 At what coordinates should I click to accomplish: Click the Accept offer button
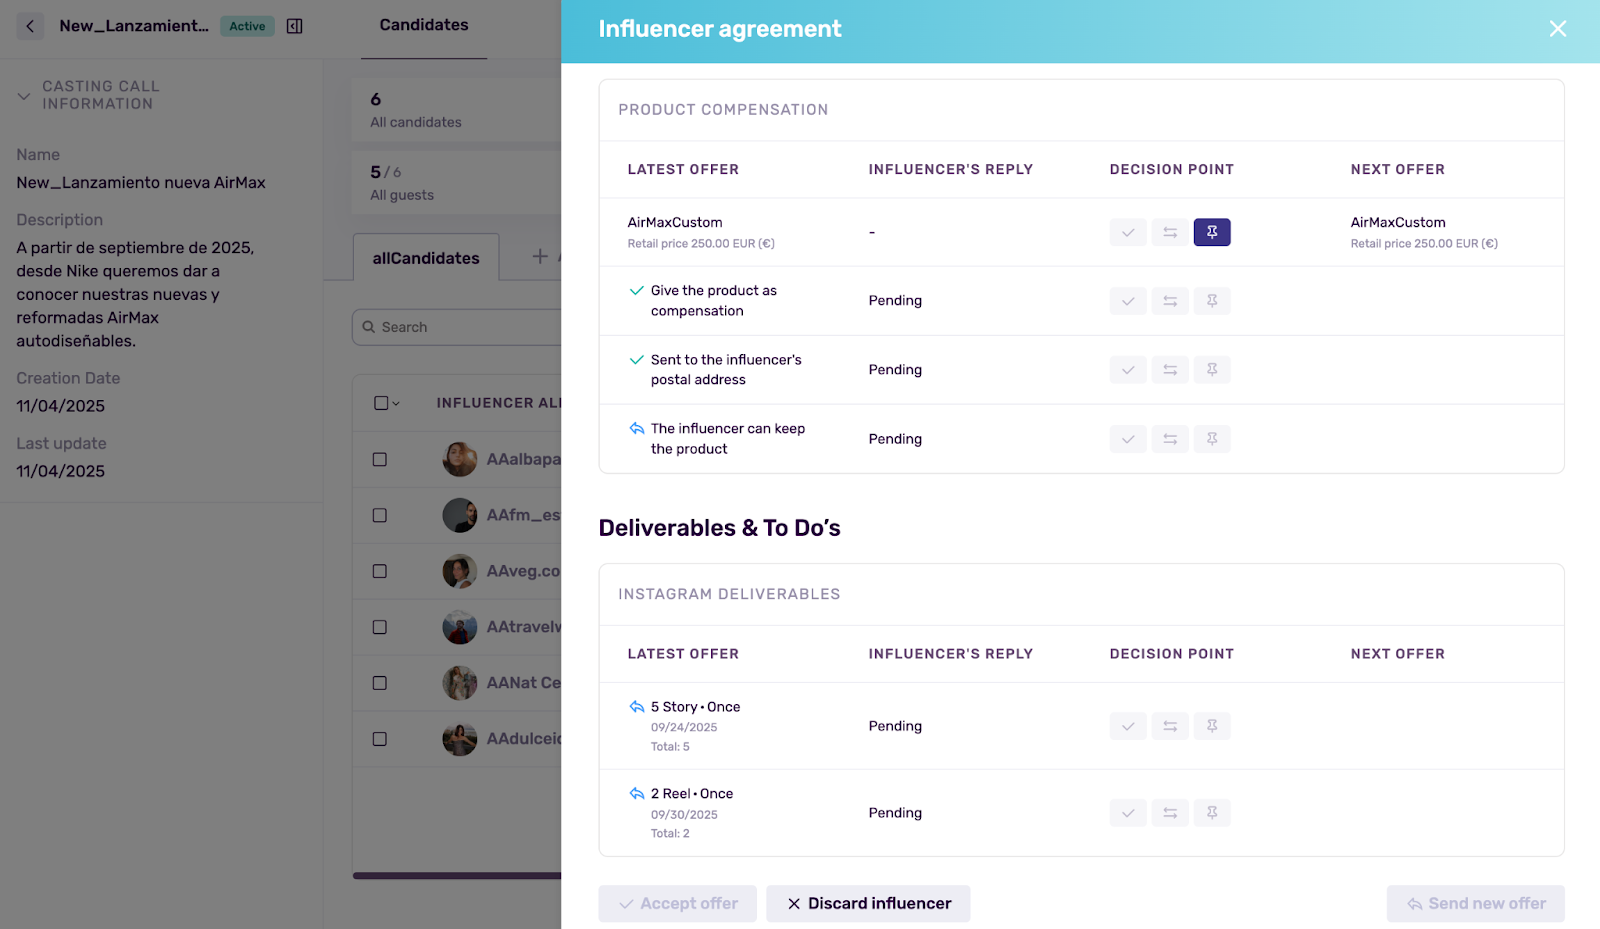point(677,904)
